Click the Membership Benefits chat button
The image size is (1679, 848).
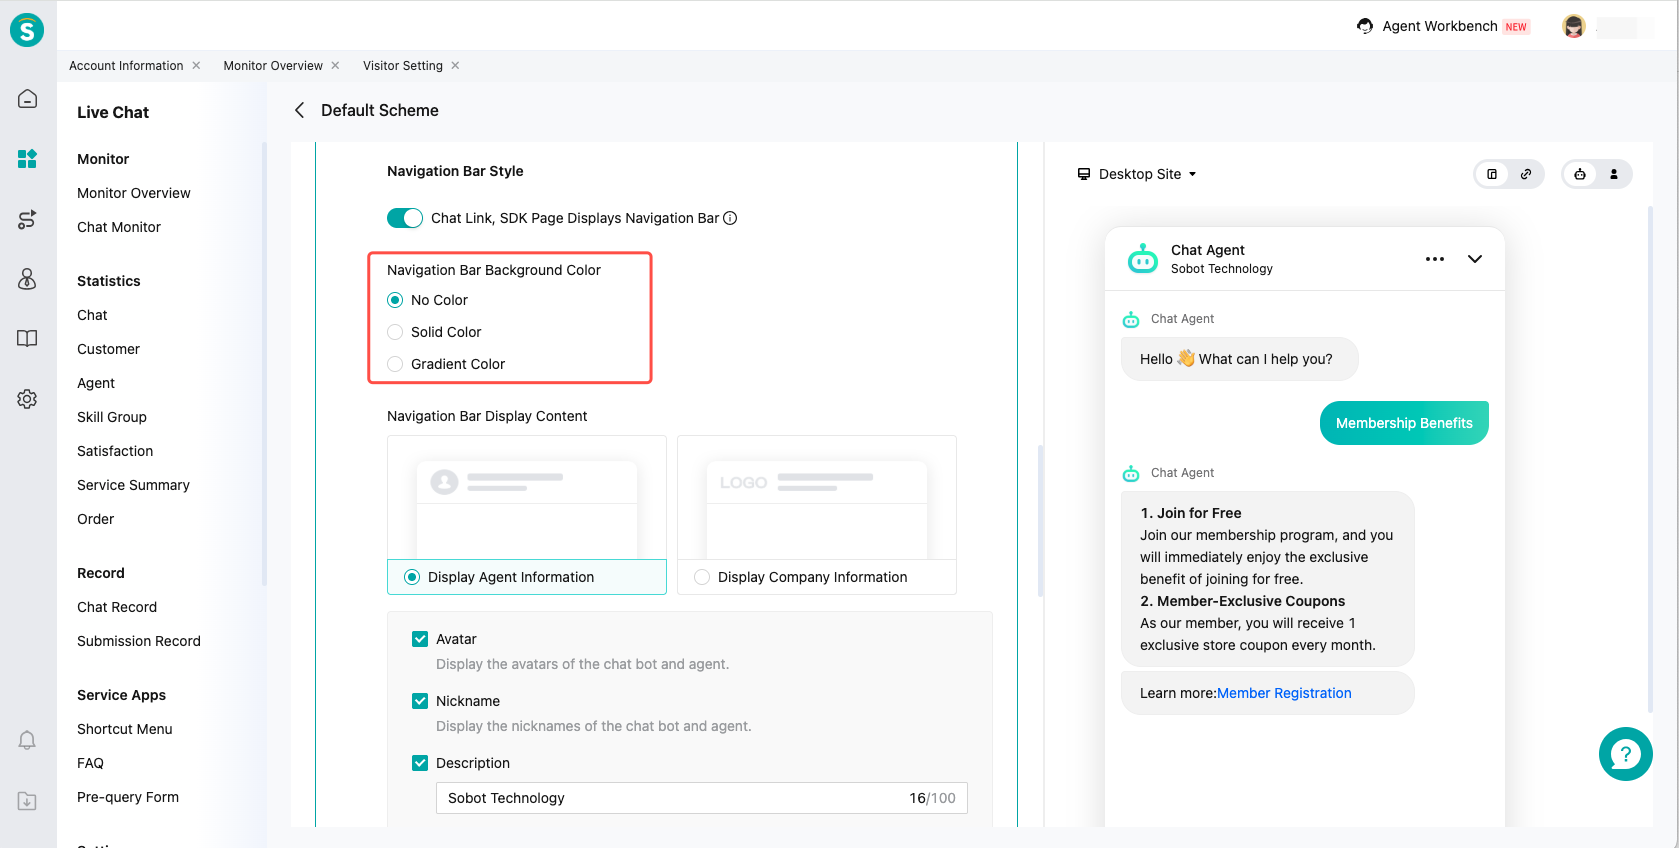point(1403,423)
